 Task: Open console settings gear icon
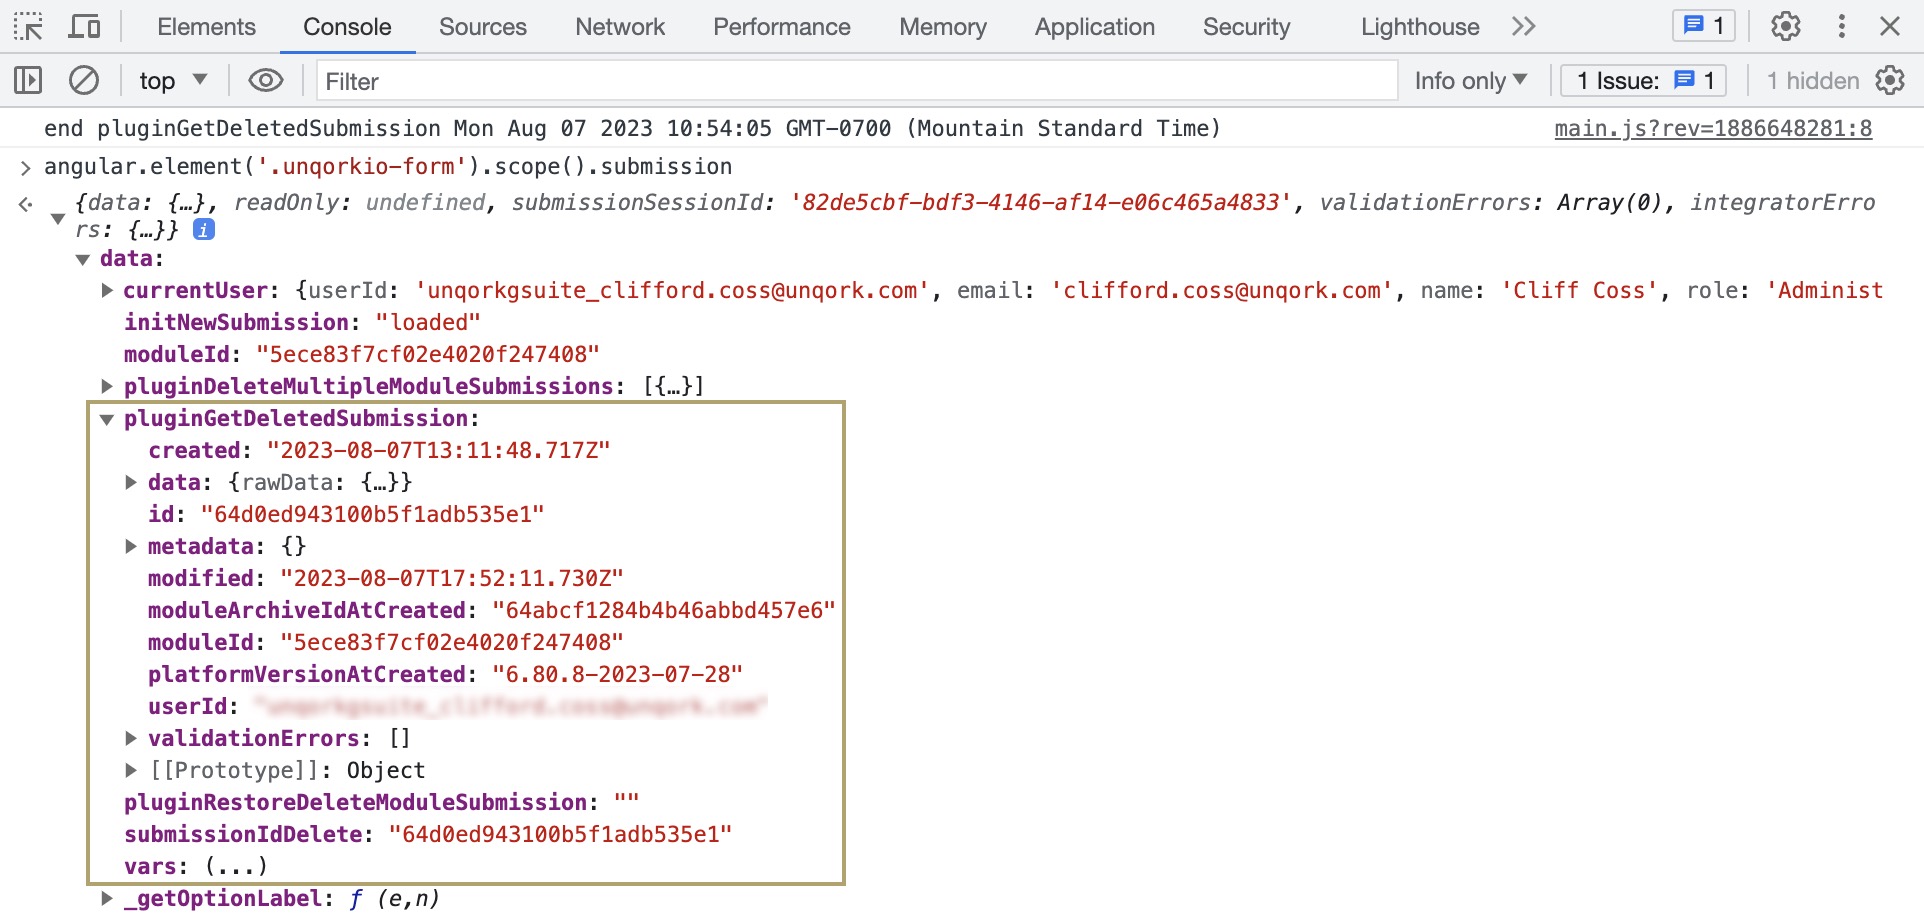pos(1890,80)
